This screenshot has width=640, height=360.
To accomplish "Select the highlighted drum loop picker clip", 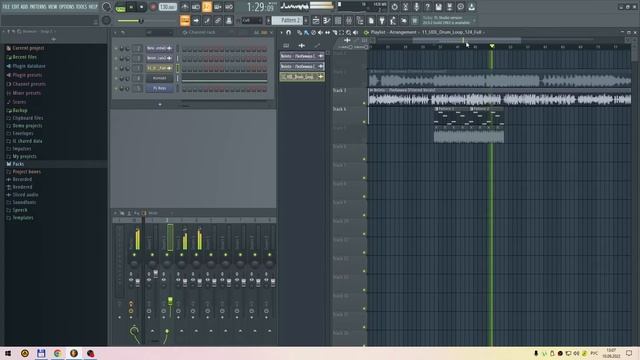I will pos(302,76).
